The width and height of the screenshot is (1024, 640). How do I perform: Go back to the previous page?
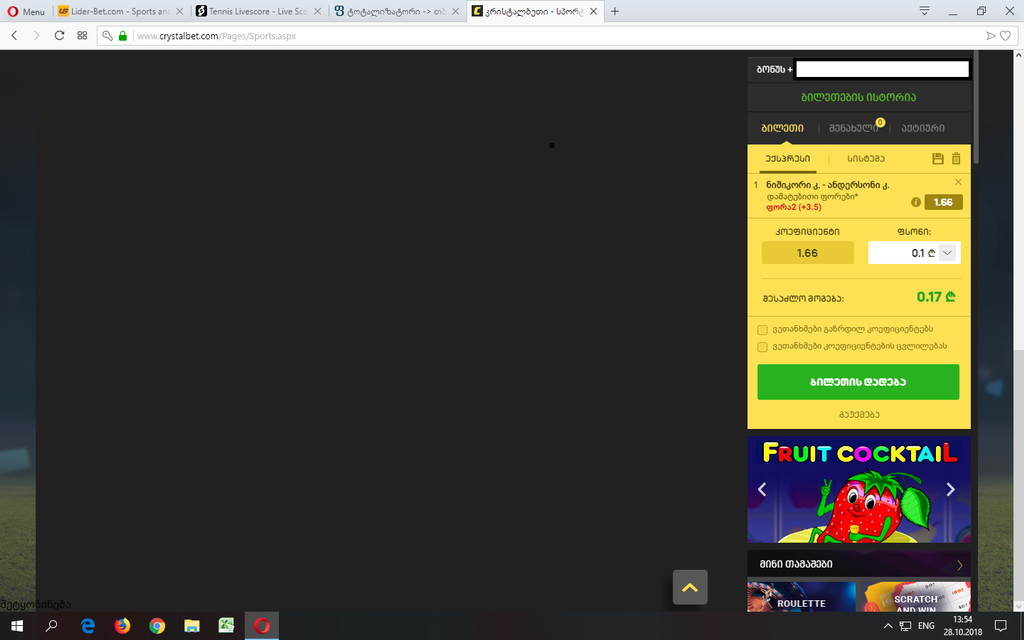(x=14, y=36)
